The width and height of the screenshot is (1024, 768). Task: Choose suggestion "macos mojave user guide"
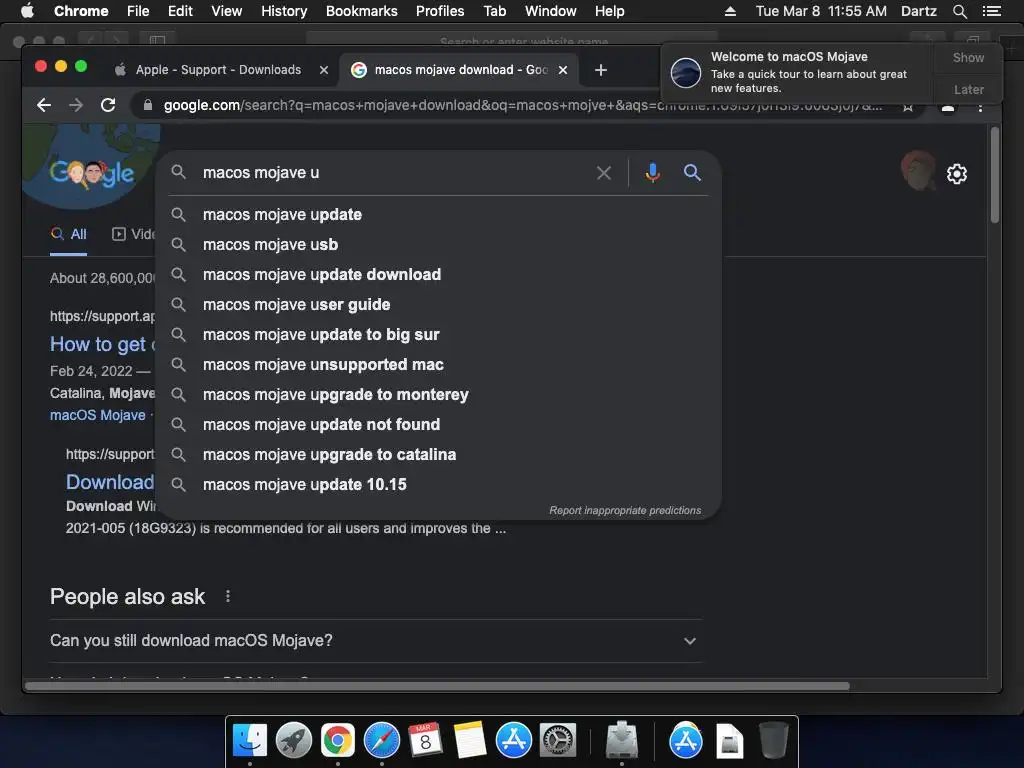tap(439, 305)
